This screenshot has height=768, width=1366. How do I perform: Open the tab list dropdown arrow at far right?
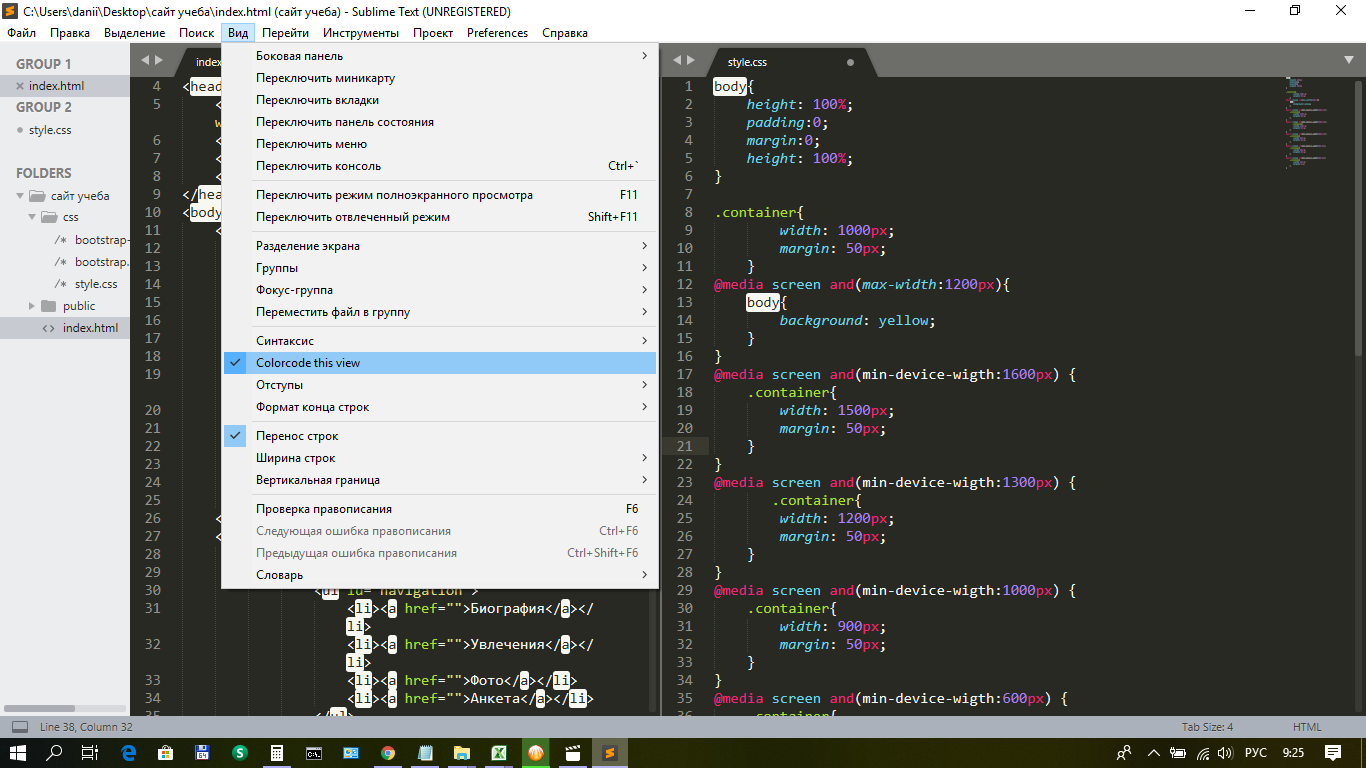(x=1349, y=60)
